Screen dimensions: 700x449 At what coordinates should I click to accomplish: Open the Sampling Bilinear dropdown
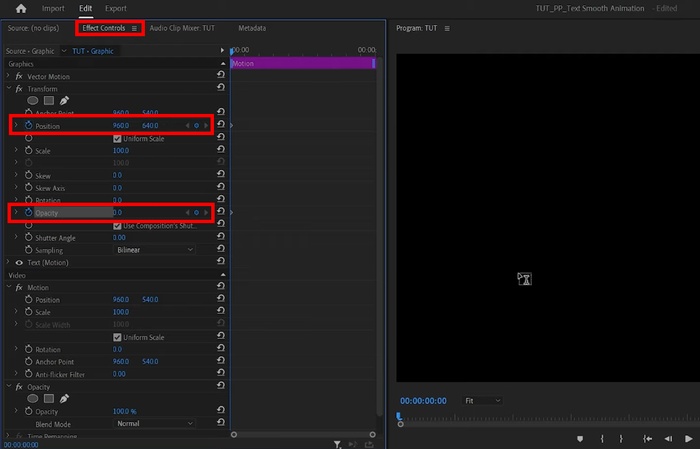click(x=154, y=250)
